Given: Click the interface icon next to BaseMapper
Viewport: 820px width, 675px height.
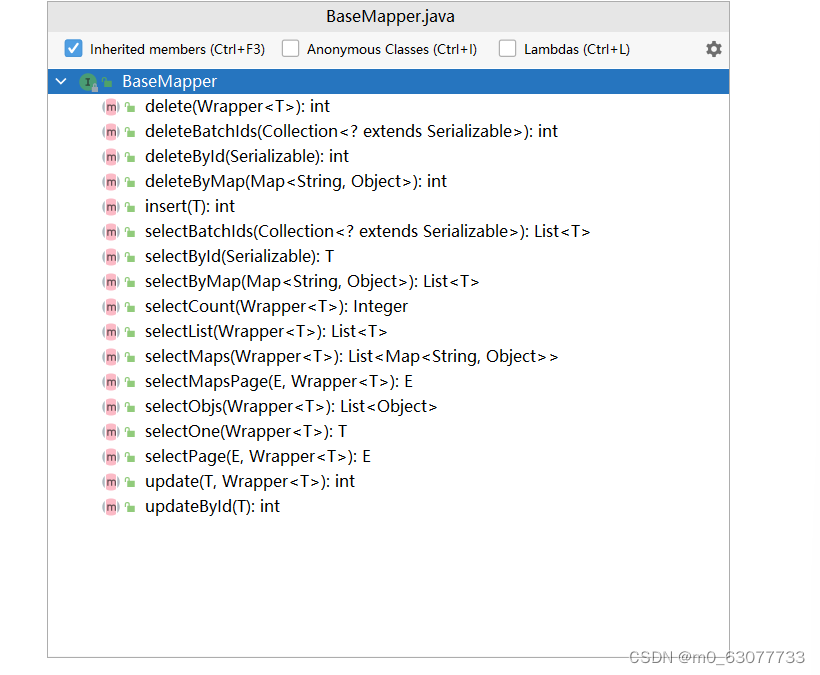Looking at the screenshot, I should 89,81.
